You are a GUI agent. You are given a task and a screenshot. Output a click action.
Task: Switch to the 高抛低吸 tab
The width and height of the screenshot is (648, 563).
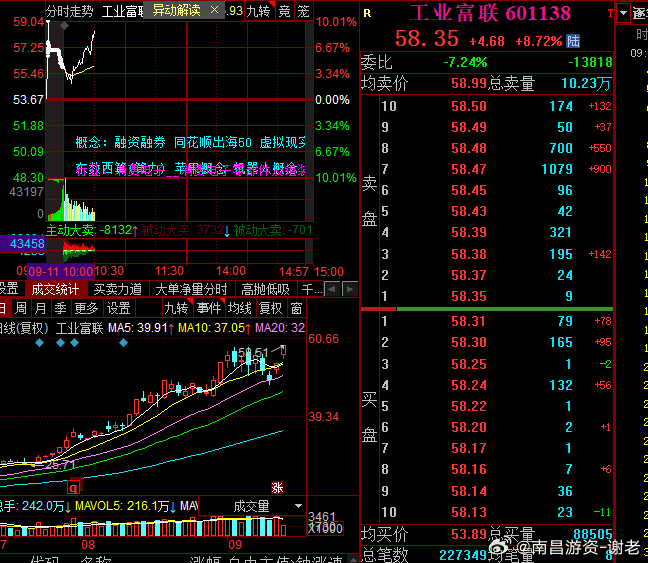pos(265,289)
